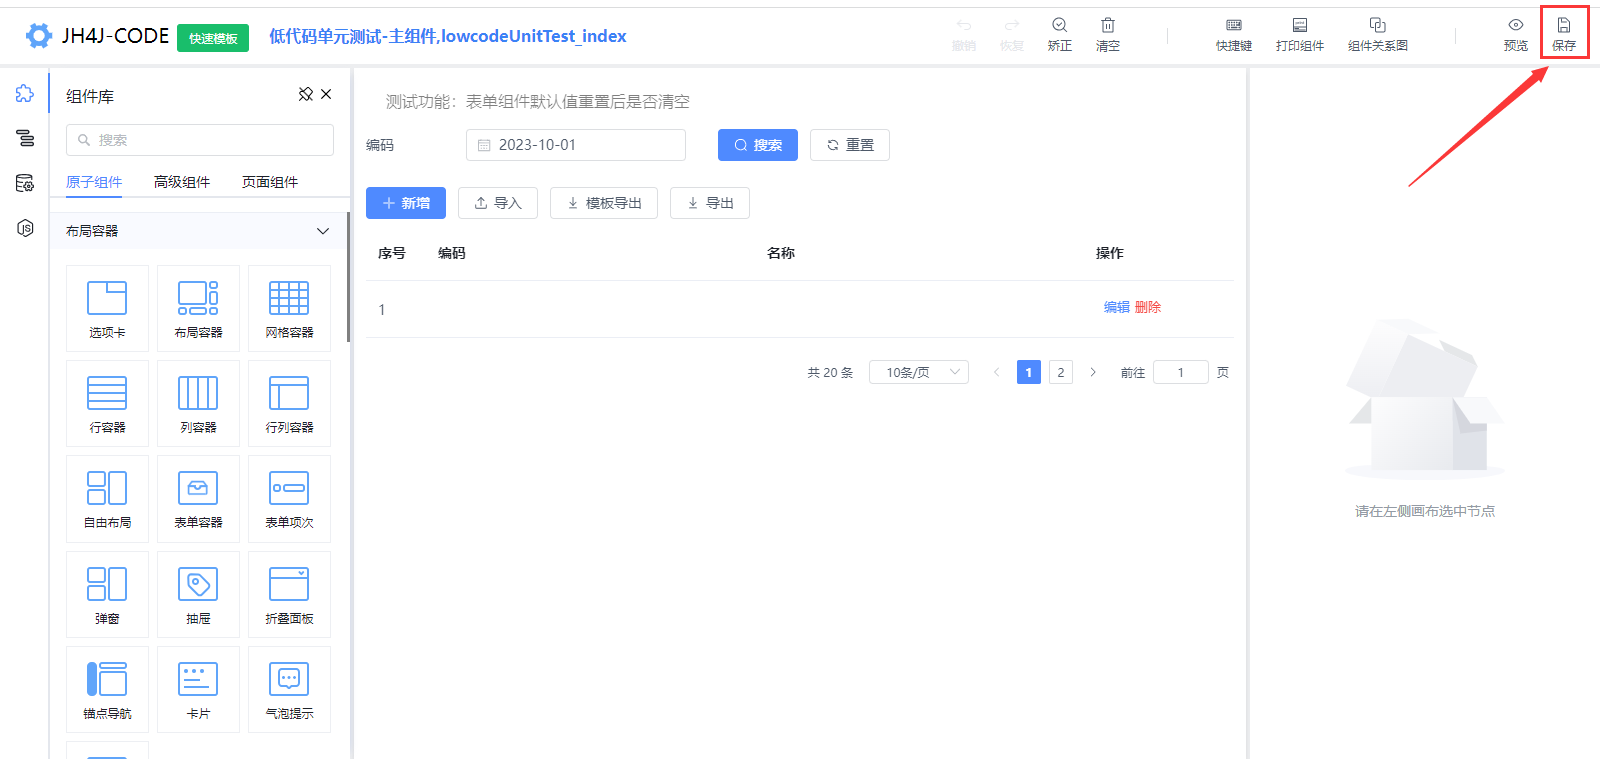The height and width of the screenshot is (759, 1600).
Task: Select the Dialog (弹窗) component
Action: pyautogui.click(x=107, y=594)
